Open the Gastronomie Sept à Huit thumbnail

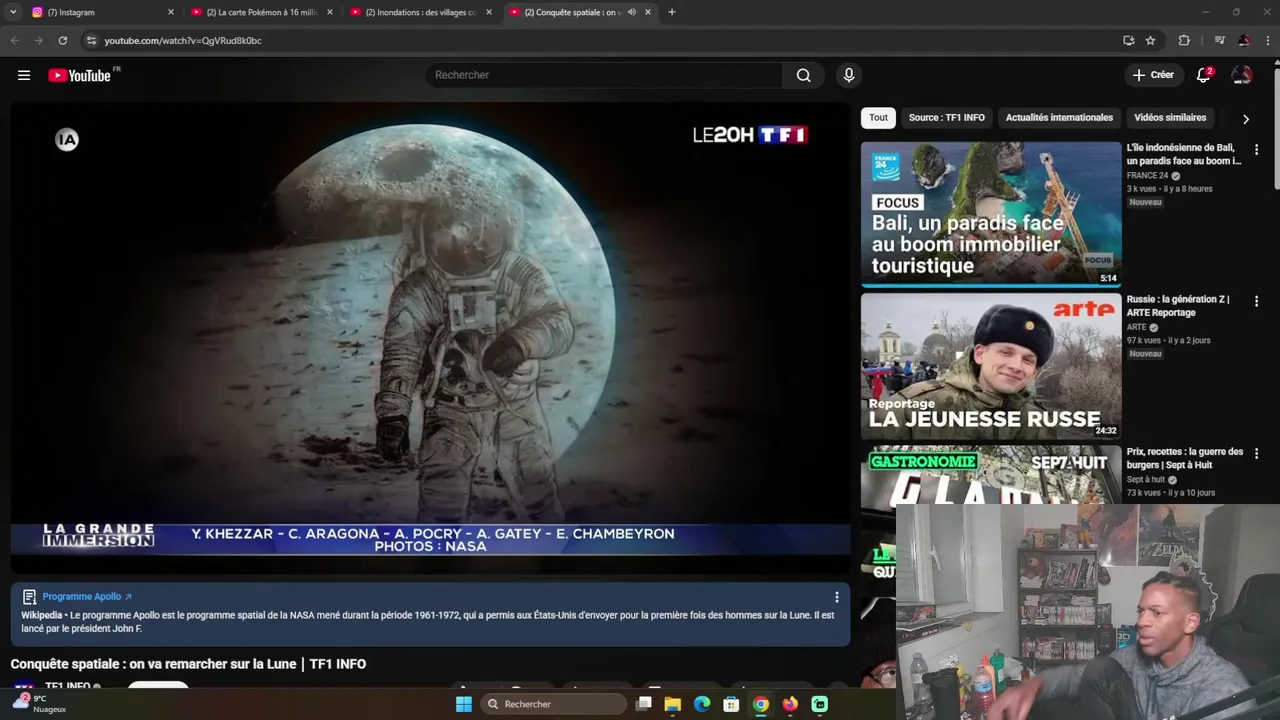pyautogui.click(x=991, y=474)
